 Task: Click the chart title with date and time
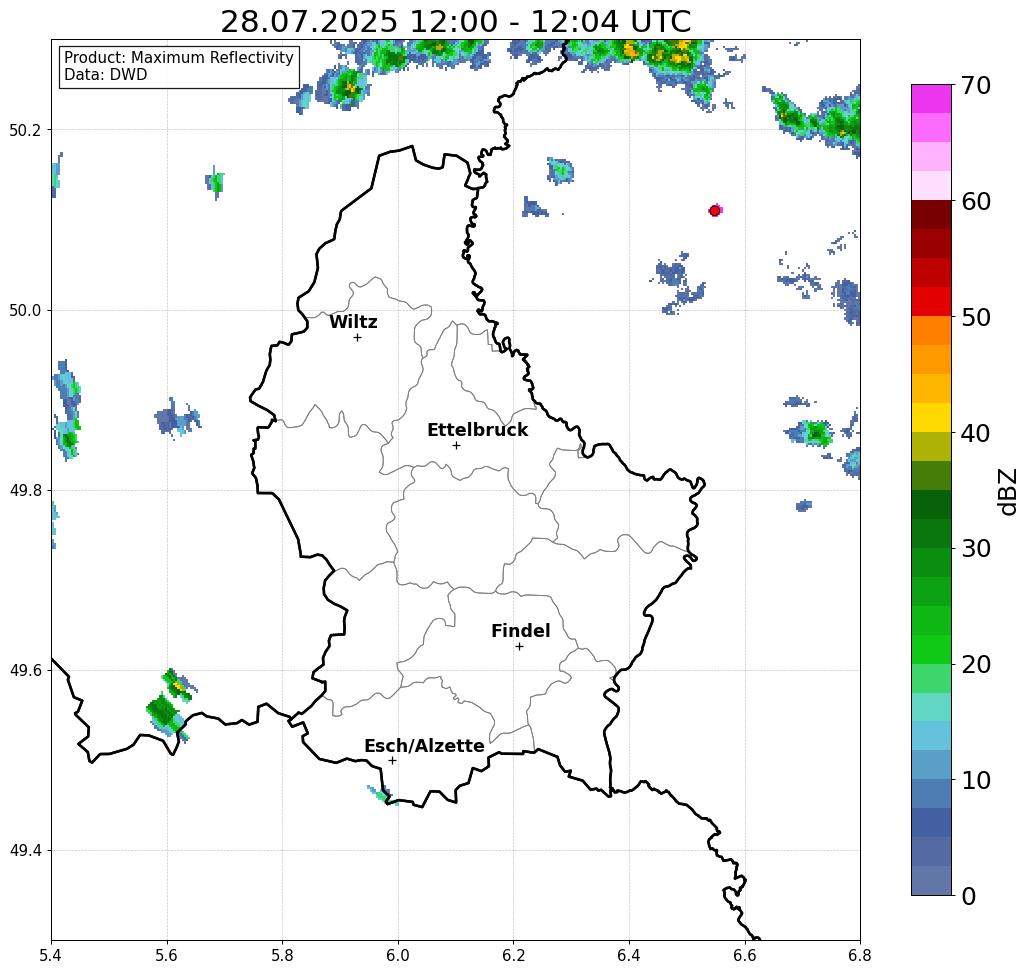[x=455, y=22]
